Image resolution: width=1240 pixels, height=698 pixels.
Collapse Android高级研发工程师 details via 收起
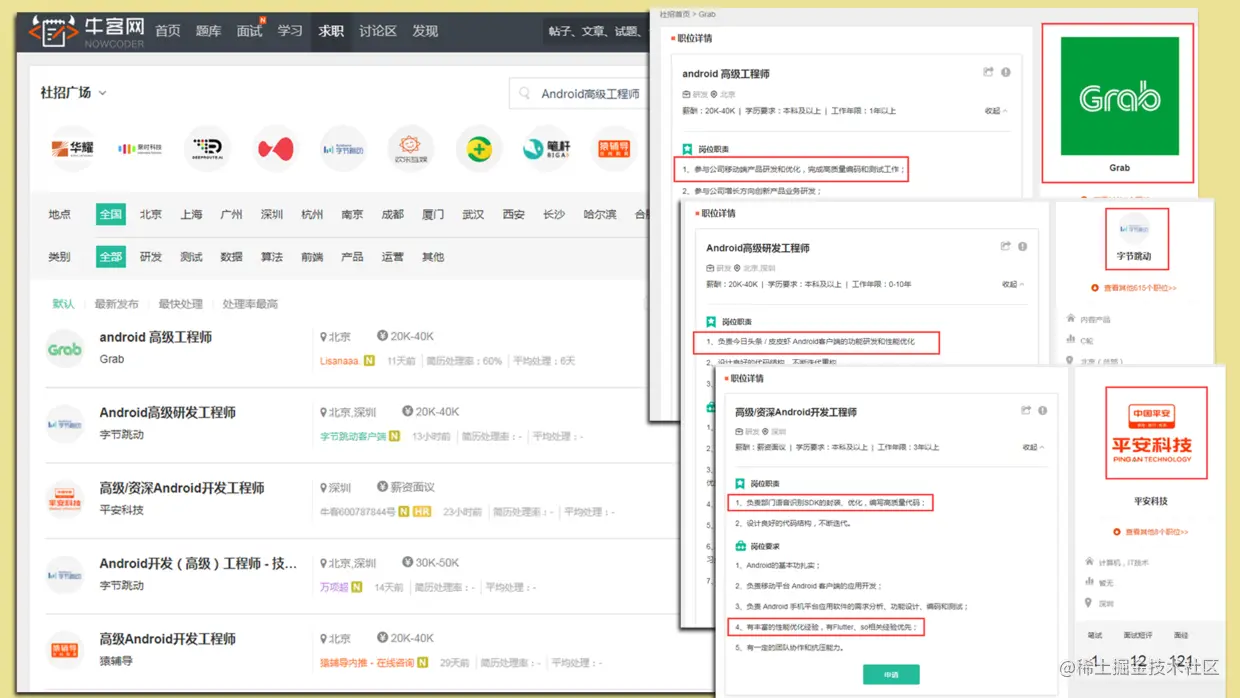pos(1013,284)
